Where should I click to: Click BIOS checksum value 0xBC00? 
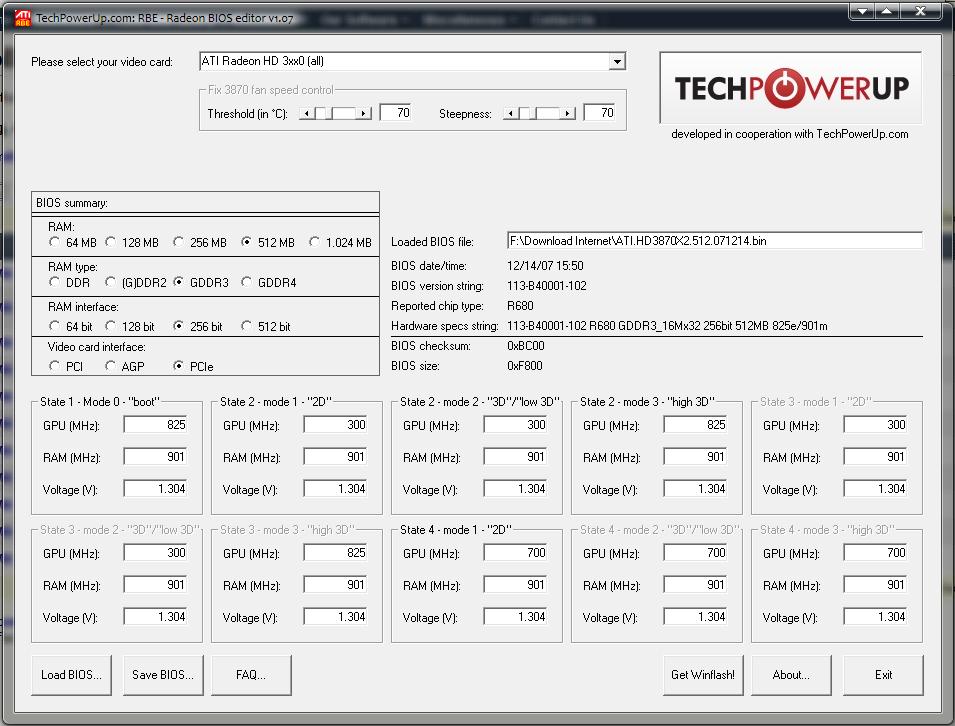[526, 346]
